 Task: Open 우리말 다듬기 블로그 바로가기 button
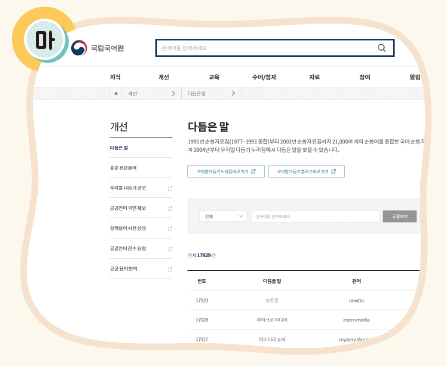tap(306, 171)
